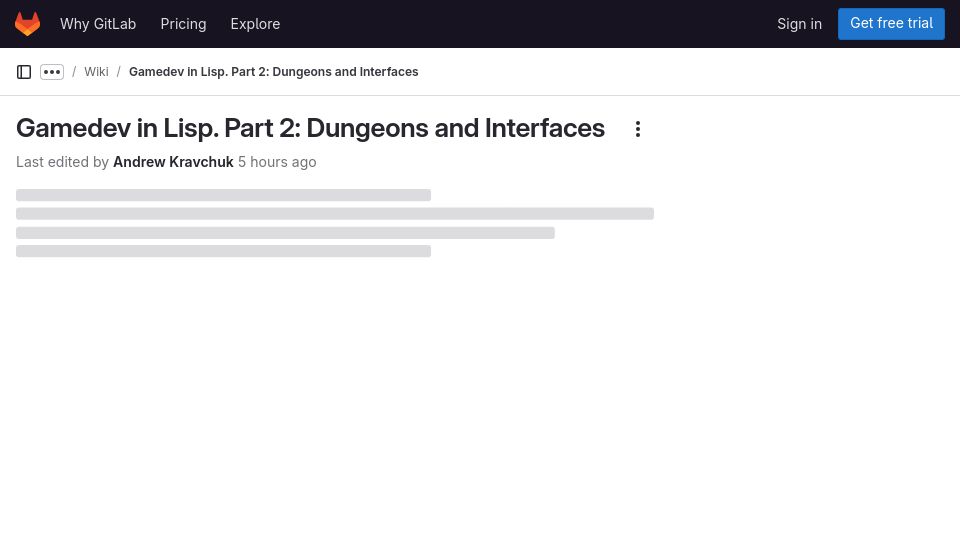Click the Sign in link
Viewport: 960px width, 540px height.
point(800,24)
